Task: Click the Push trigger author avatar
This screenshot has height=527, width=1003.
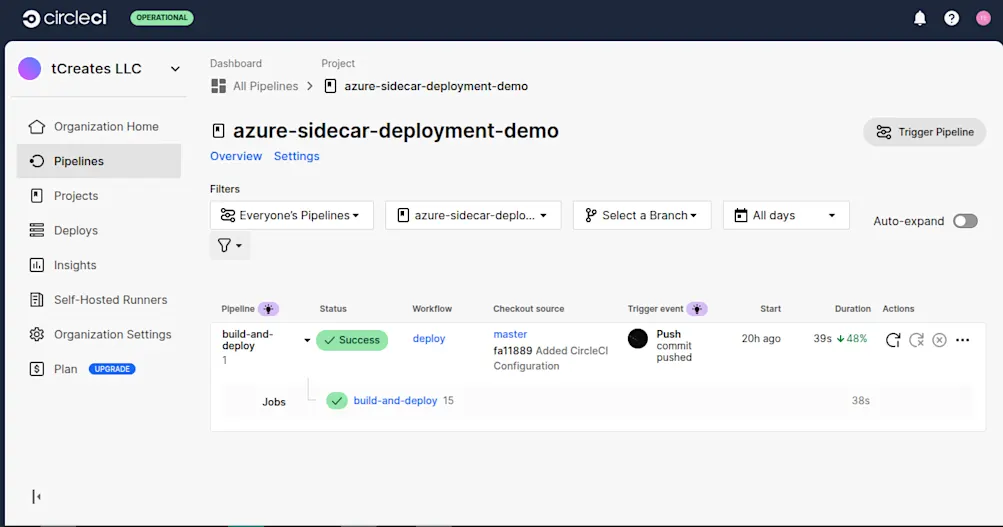Action: click(x=638, y=338)
